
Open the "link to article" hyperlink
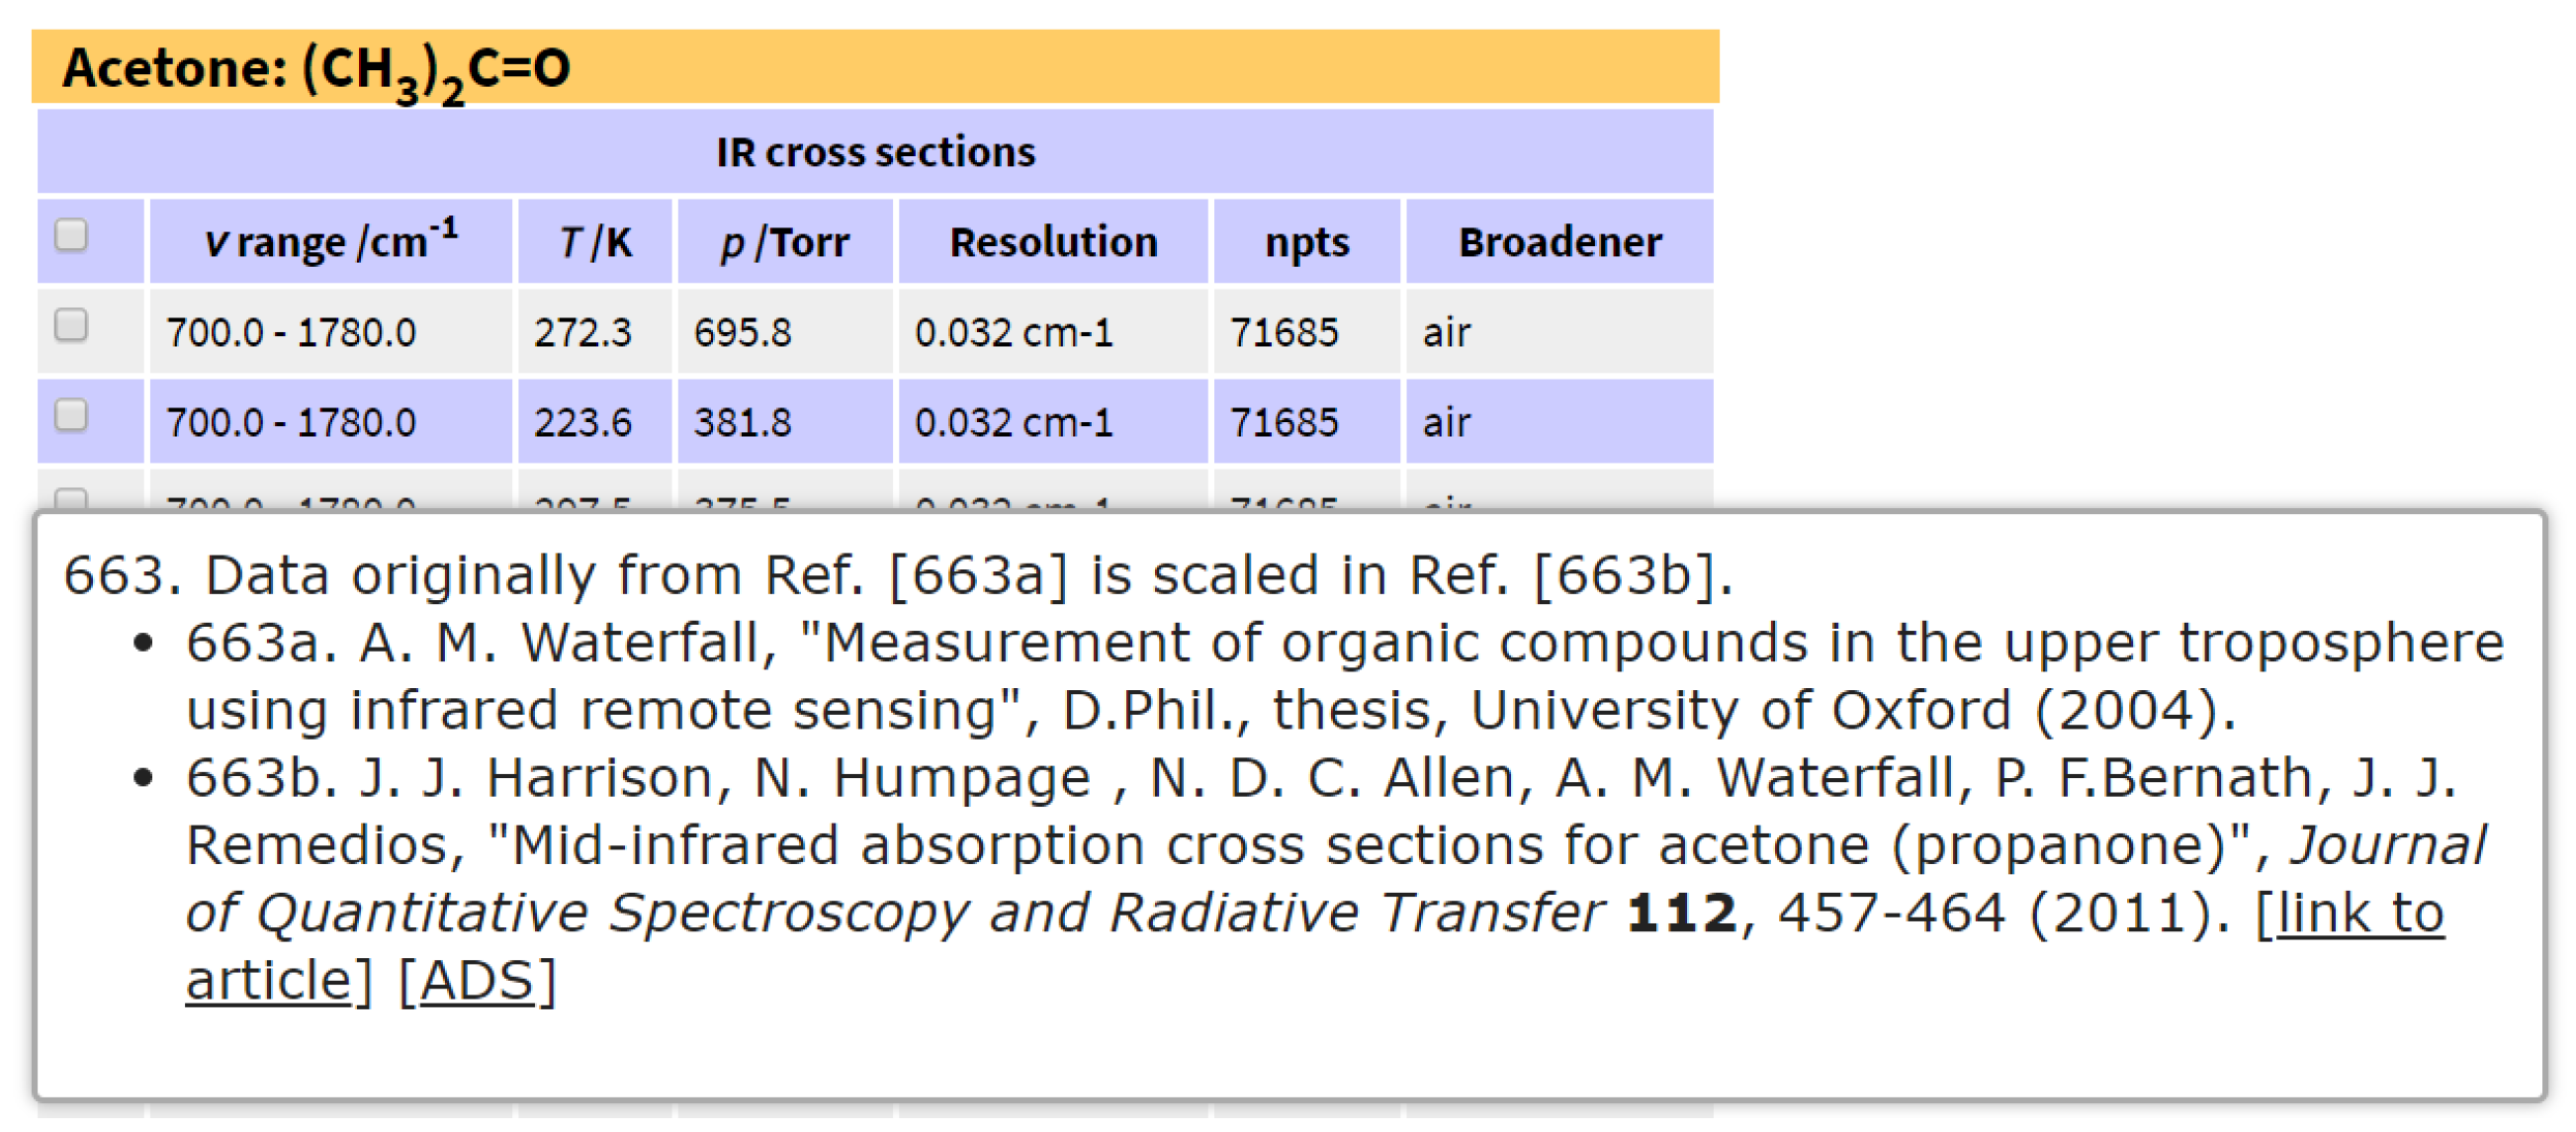point(2360,913)
